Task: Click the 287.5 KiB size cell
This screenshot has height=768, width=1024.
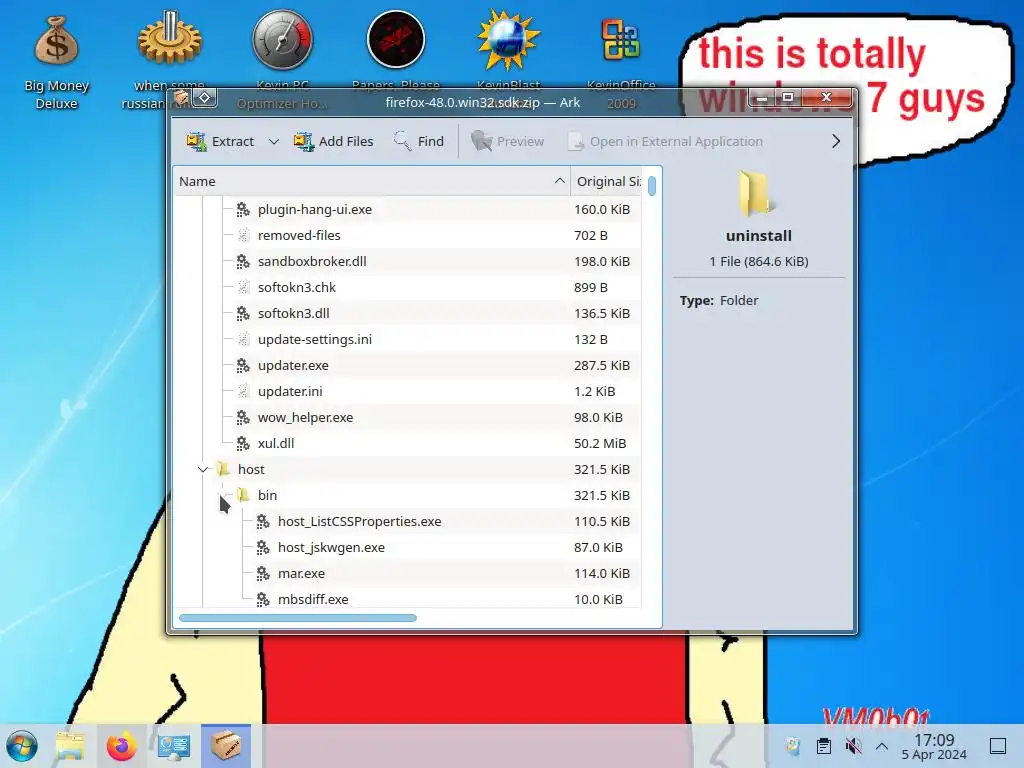Action: [602, 365]
